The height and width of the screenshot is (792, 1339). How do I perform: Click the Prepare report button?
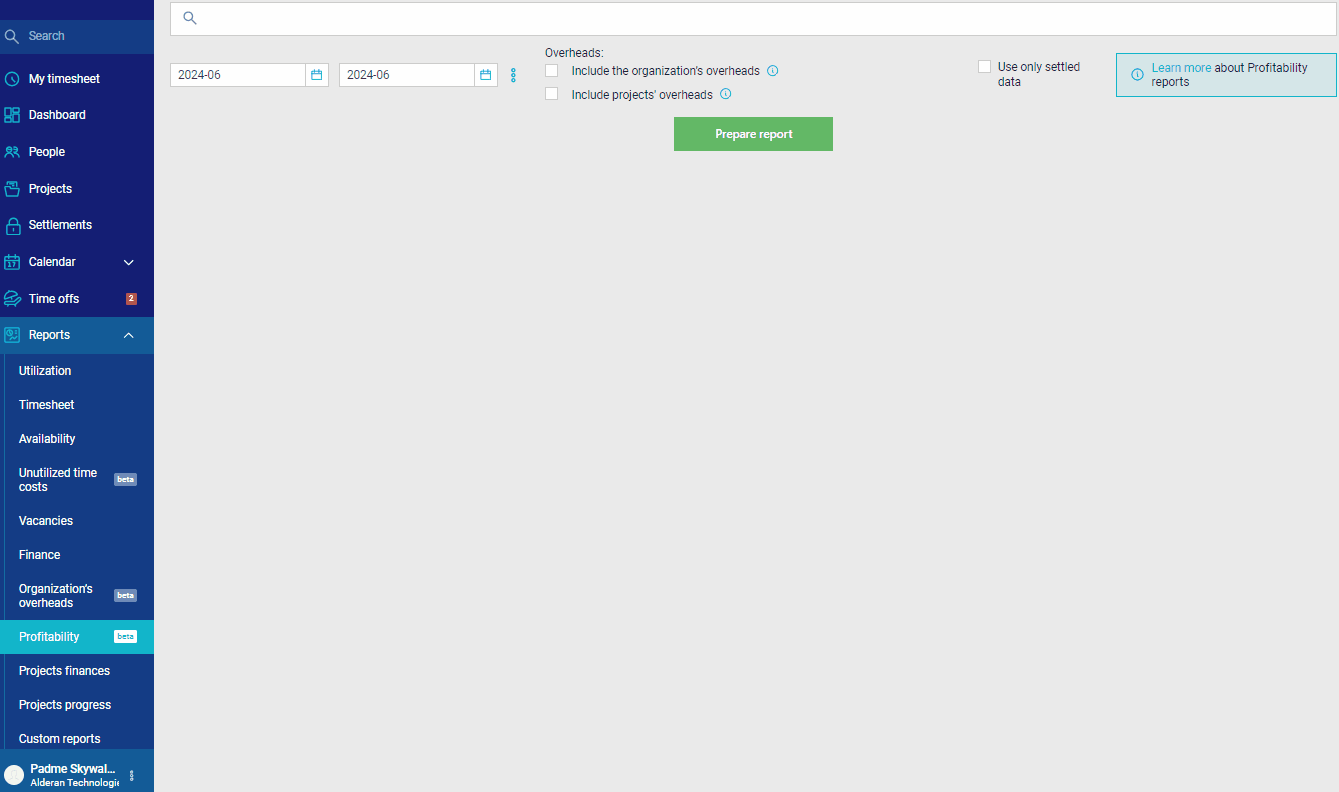click(x=753, y=134)
